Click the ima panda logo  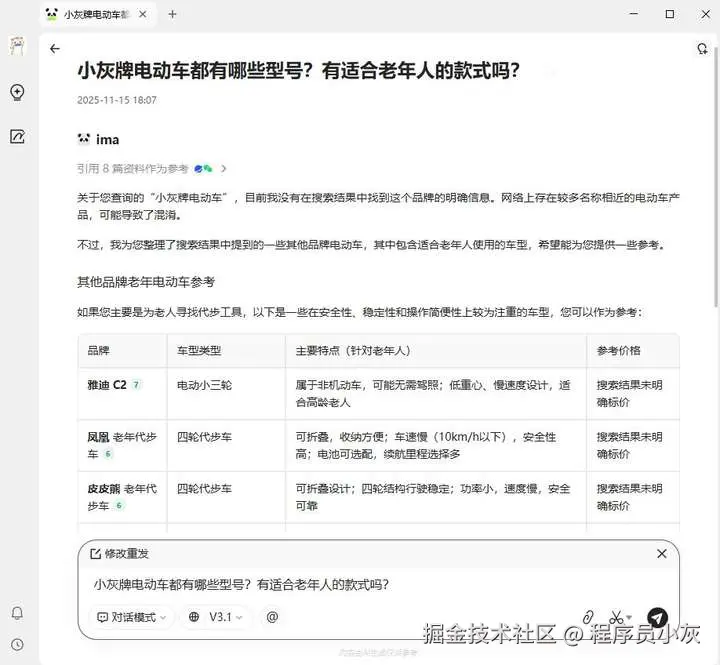[84, 139]
